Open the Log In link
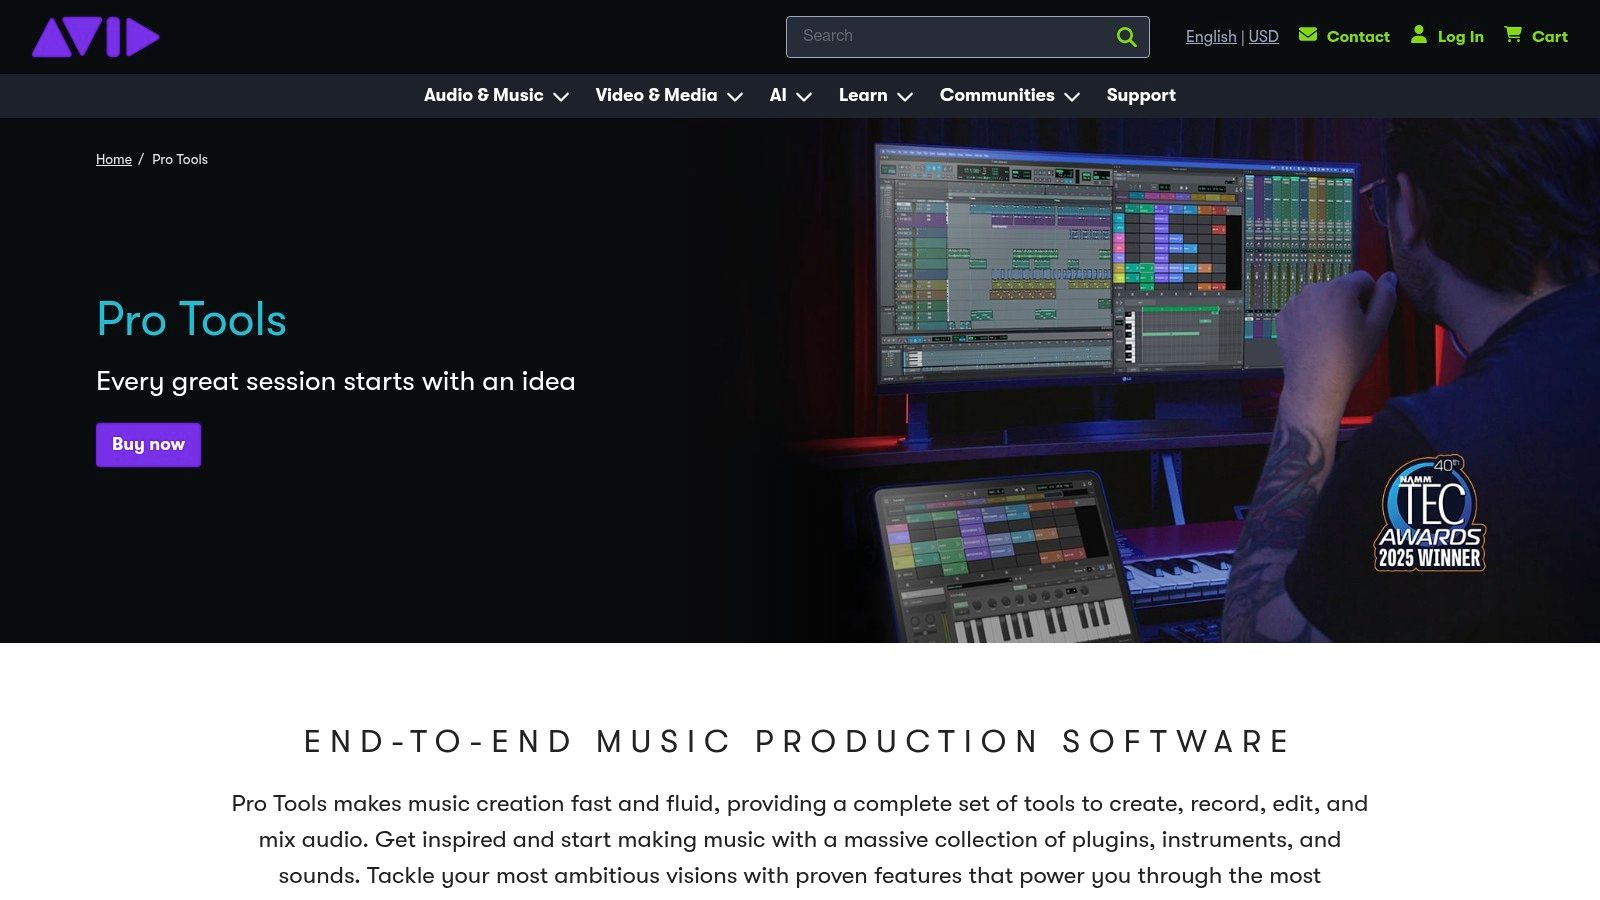The width and height of the screenshot is (1600, 900). 1460,37
